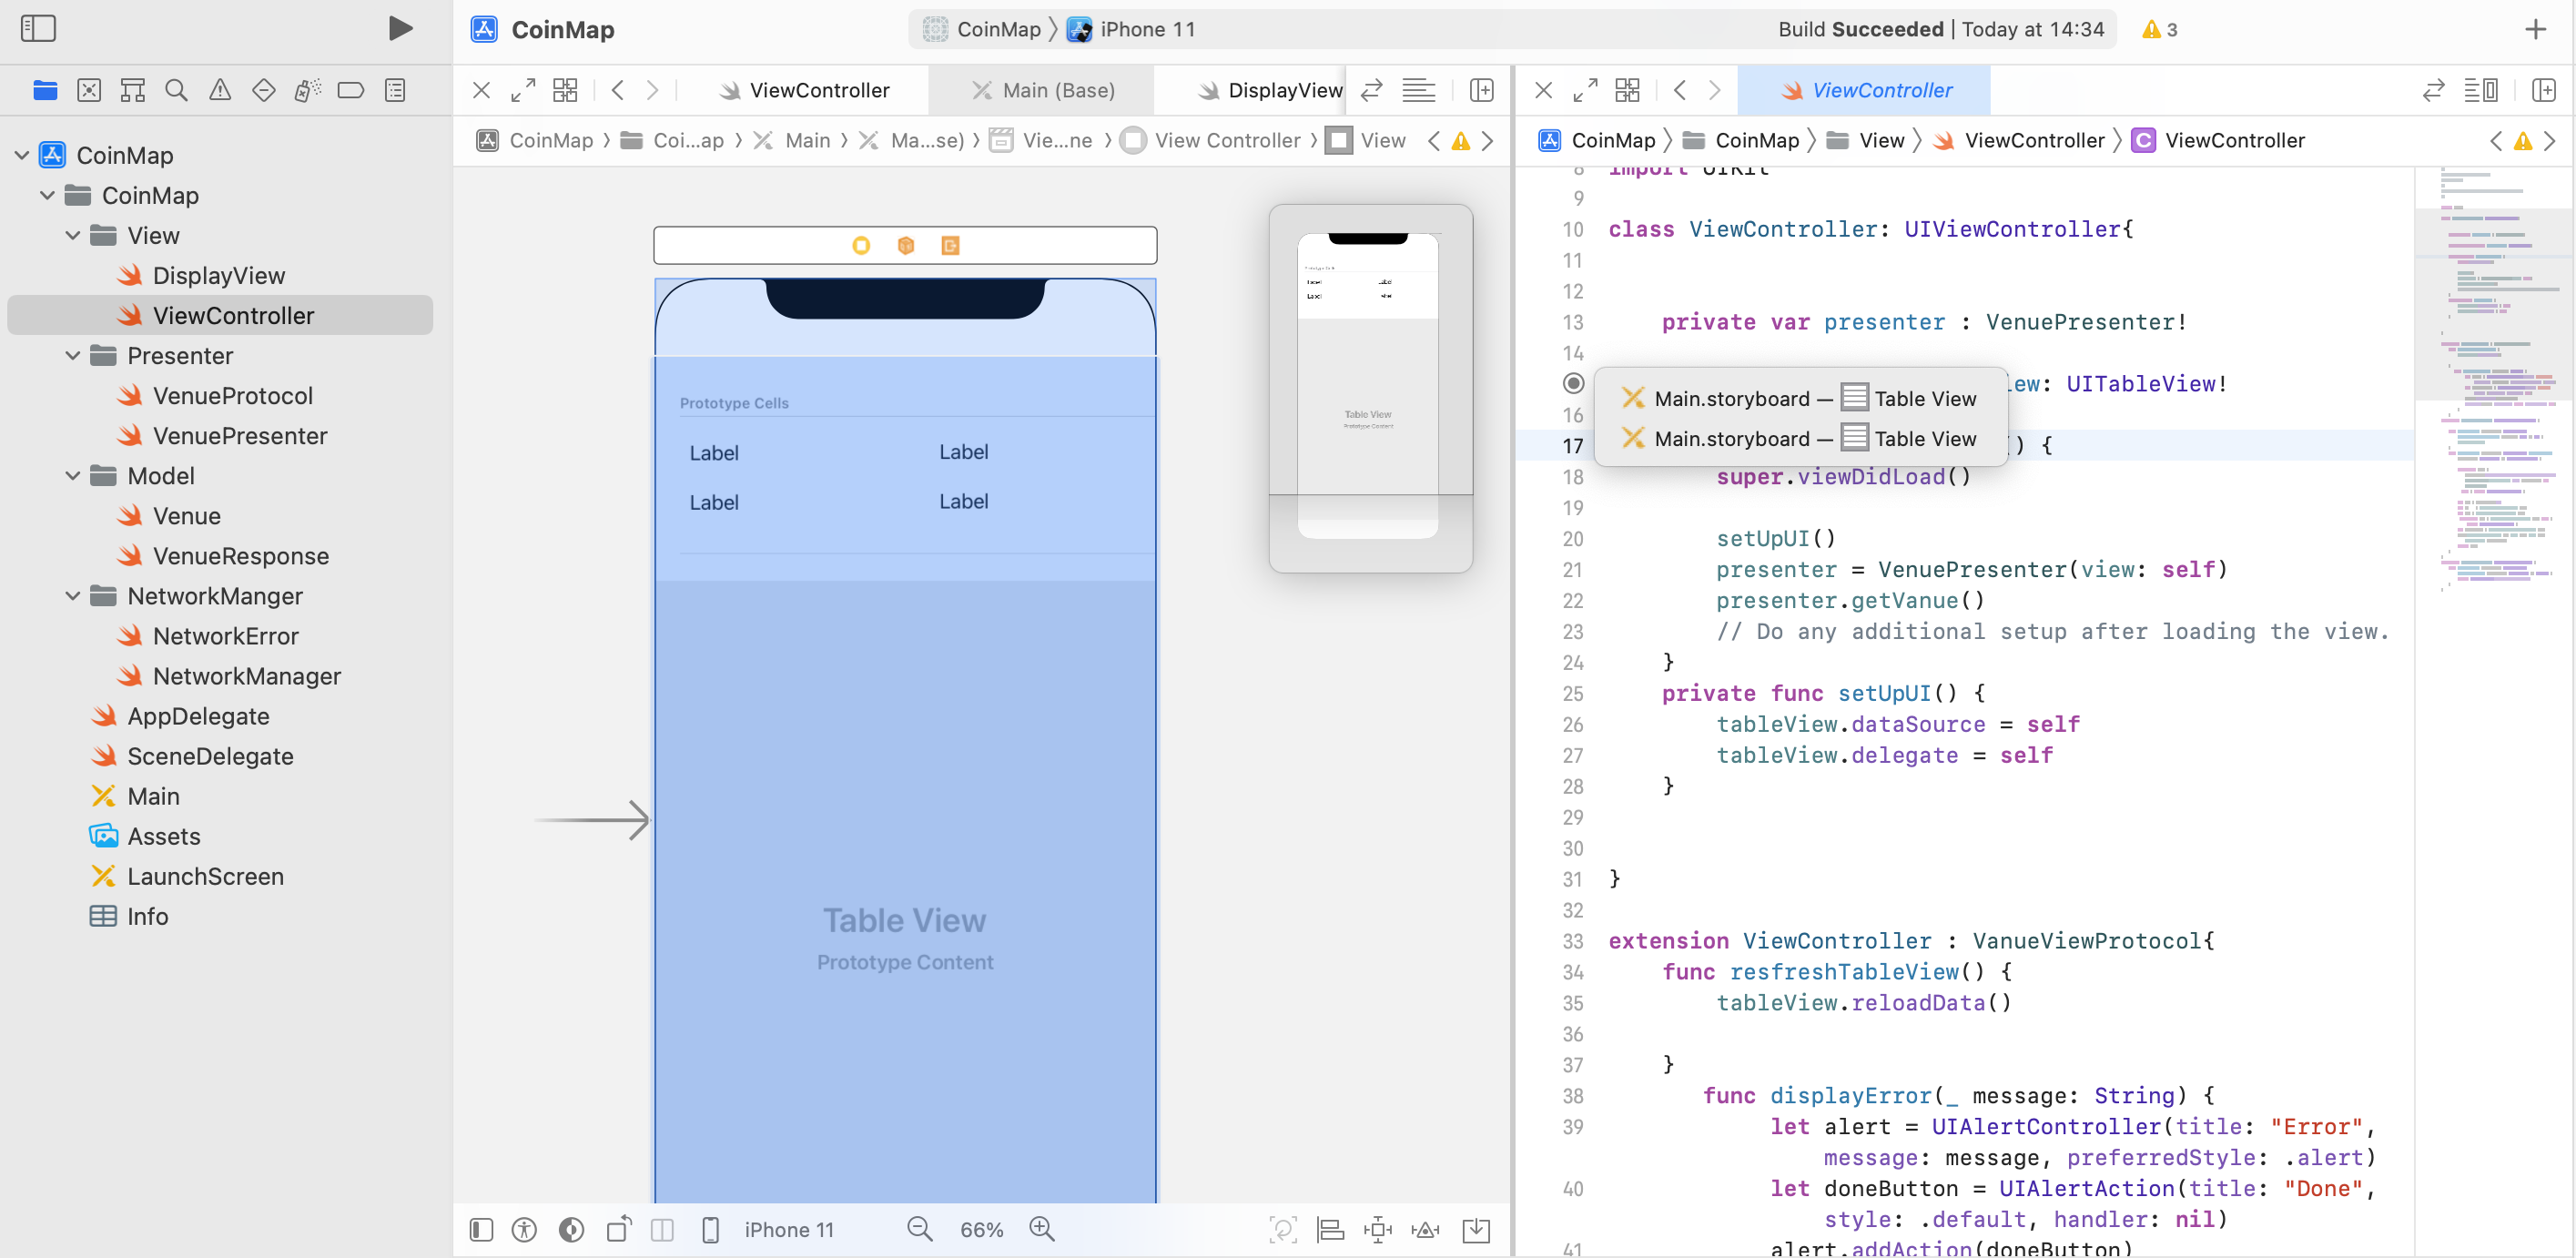Open the Issue navigator warning icon
Image resolution: width=2576 pixels, height=1258 pixels.
tap(220, 90)
